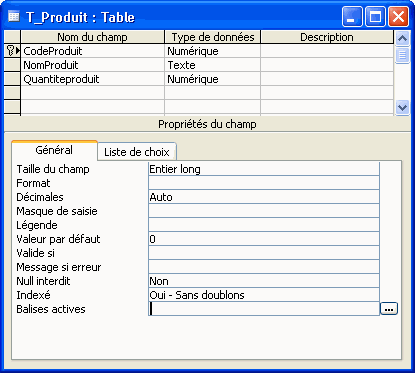
Task: Switch to the Liste de choix tab
Action: click(137, 152)
